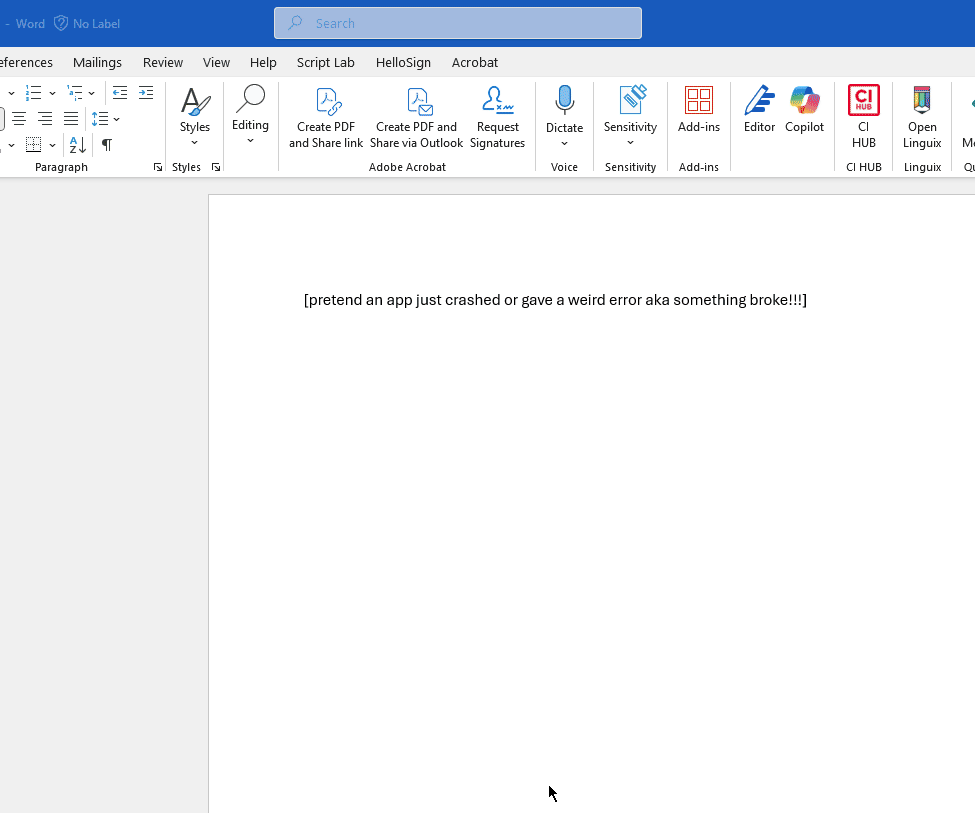
Task: Click Open Linguix icon
Action: point(922,100)
